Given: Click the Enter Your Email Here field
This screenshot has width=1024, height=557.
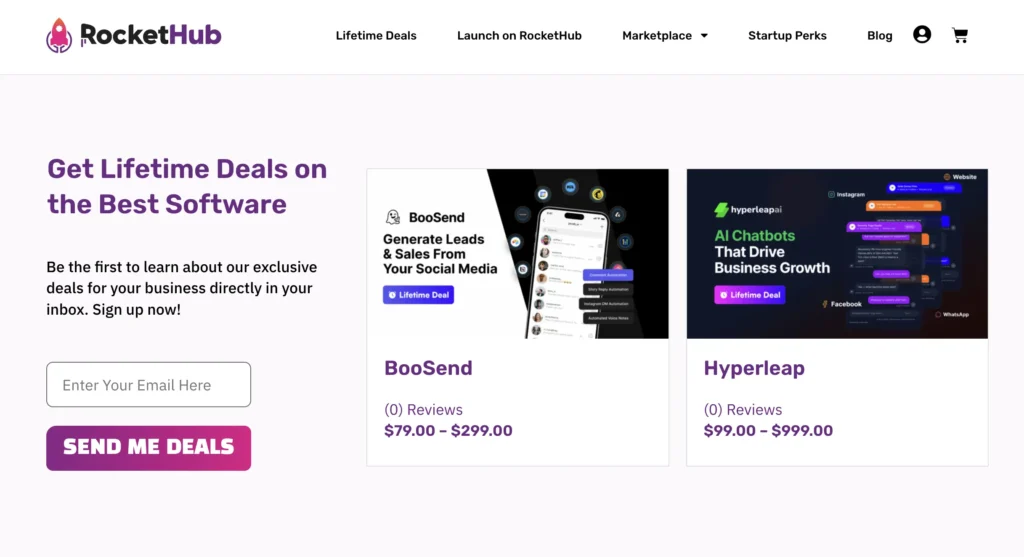Looking at the screenshot, I should 148,385.
